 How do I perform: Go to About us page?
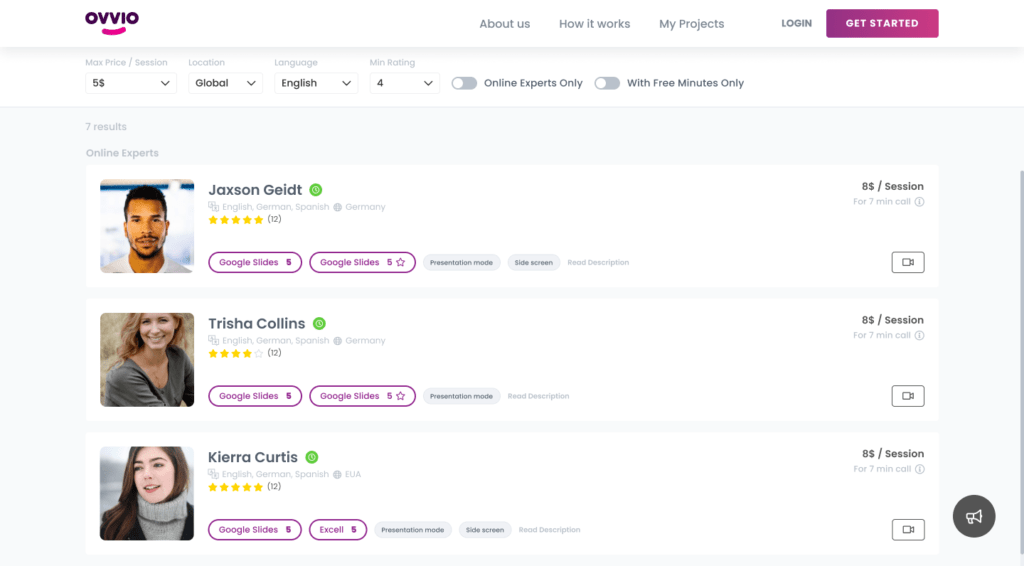tap(504, 24)
